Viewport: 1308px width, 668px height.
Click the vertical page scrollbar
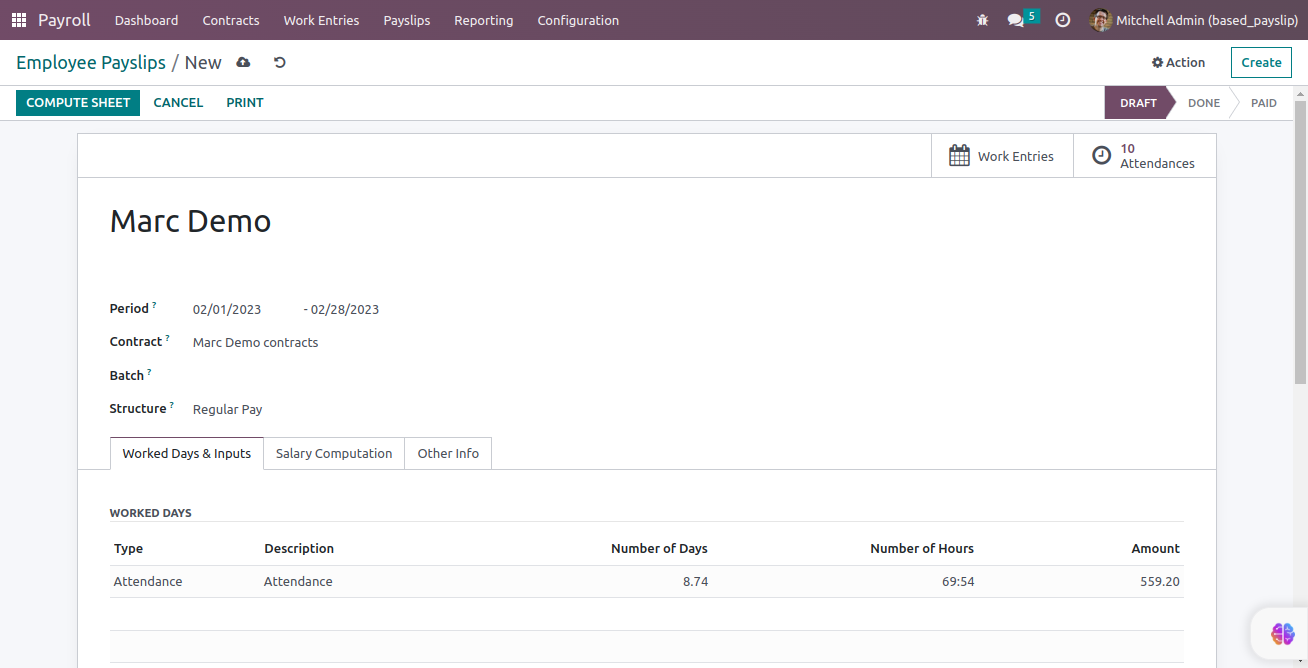[x=1300, y=242]
